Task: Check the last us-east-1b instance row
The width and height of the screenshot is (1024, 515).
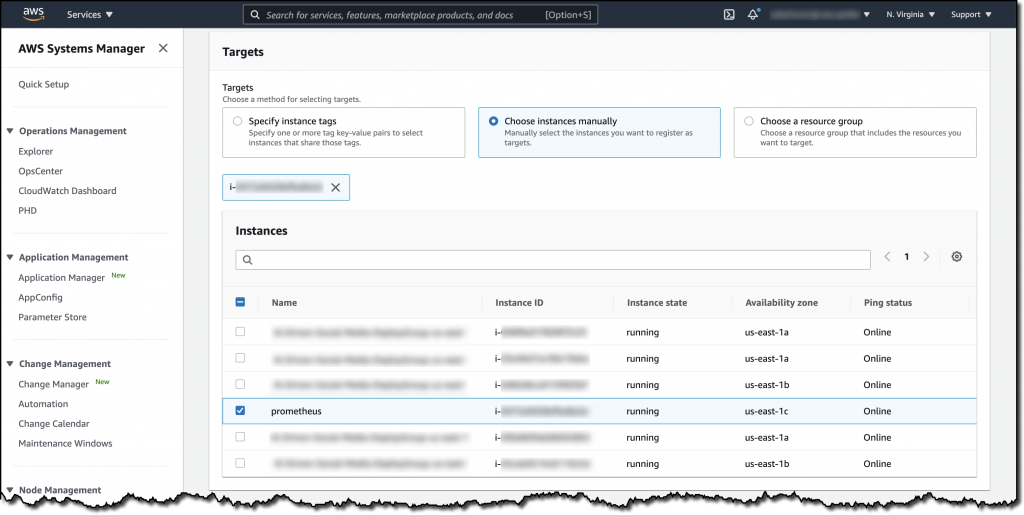Action: click(240, 463)
